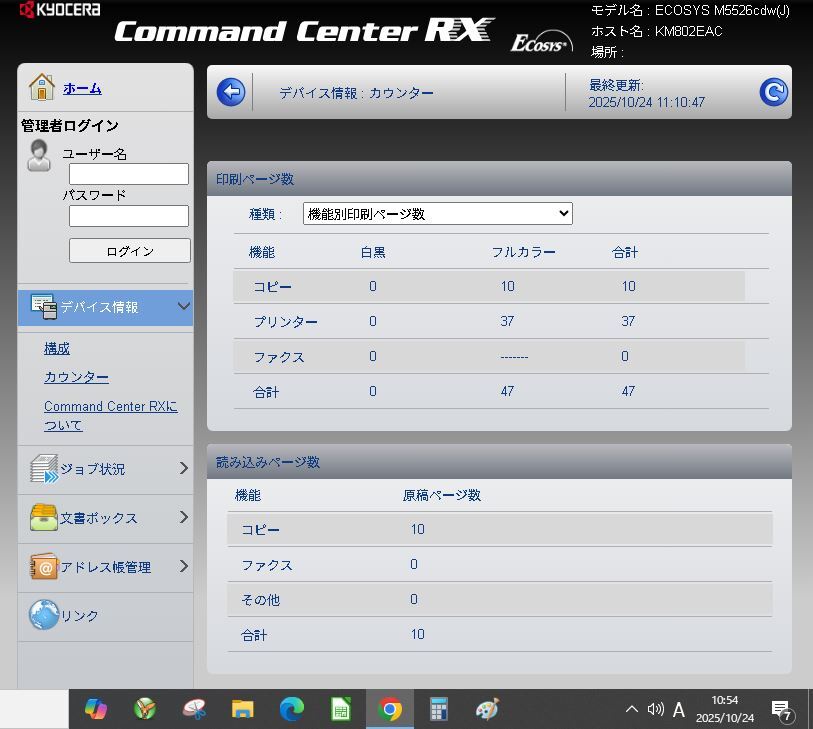Refresh the page with the circular arrow icon
813x729 pixels.
click(x=772, y=91)
